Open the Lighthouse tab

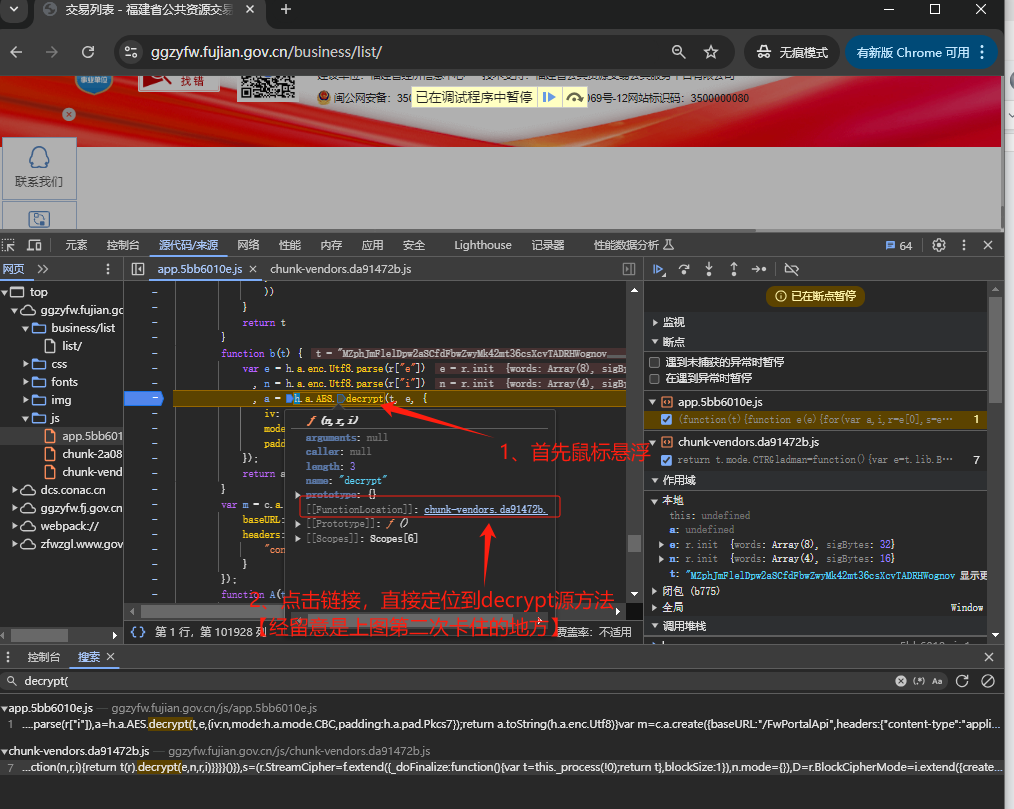click(x=482, y=245)
